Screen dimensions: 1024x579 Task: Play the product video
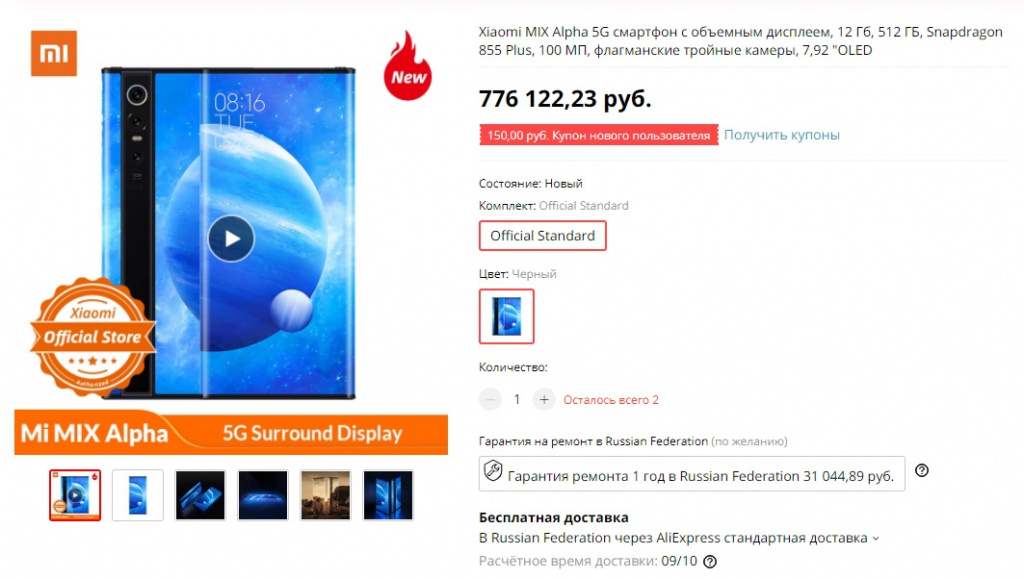231,239
